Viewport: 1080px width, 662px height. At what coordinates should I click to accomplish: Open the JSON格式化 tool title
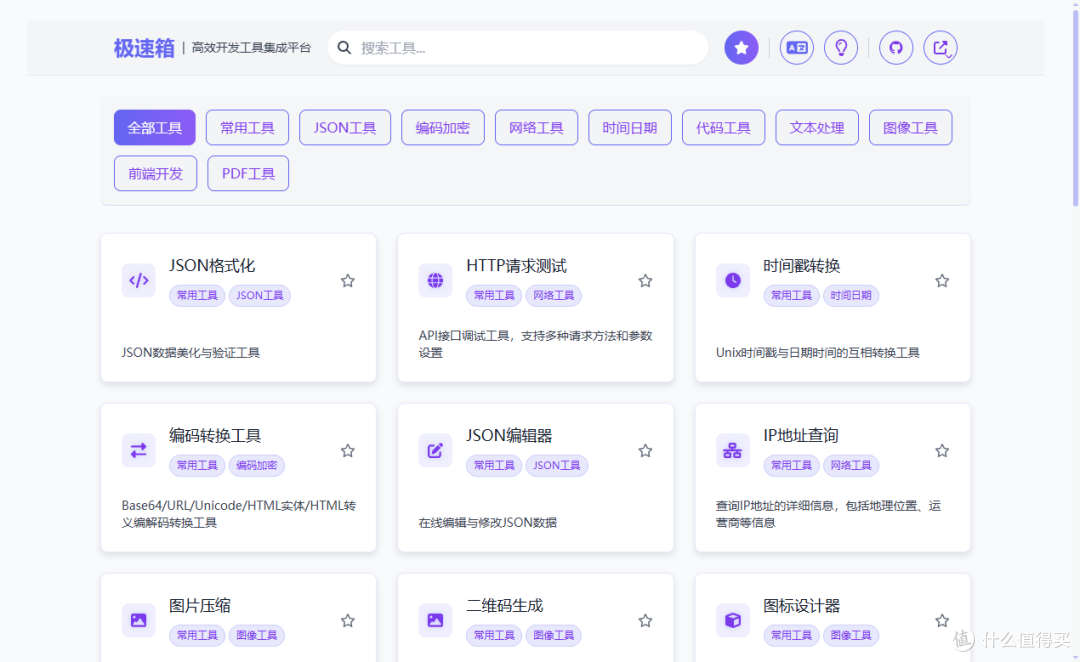(212, 265)
